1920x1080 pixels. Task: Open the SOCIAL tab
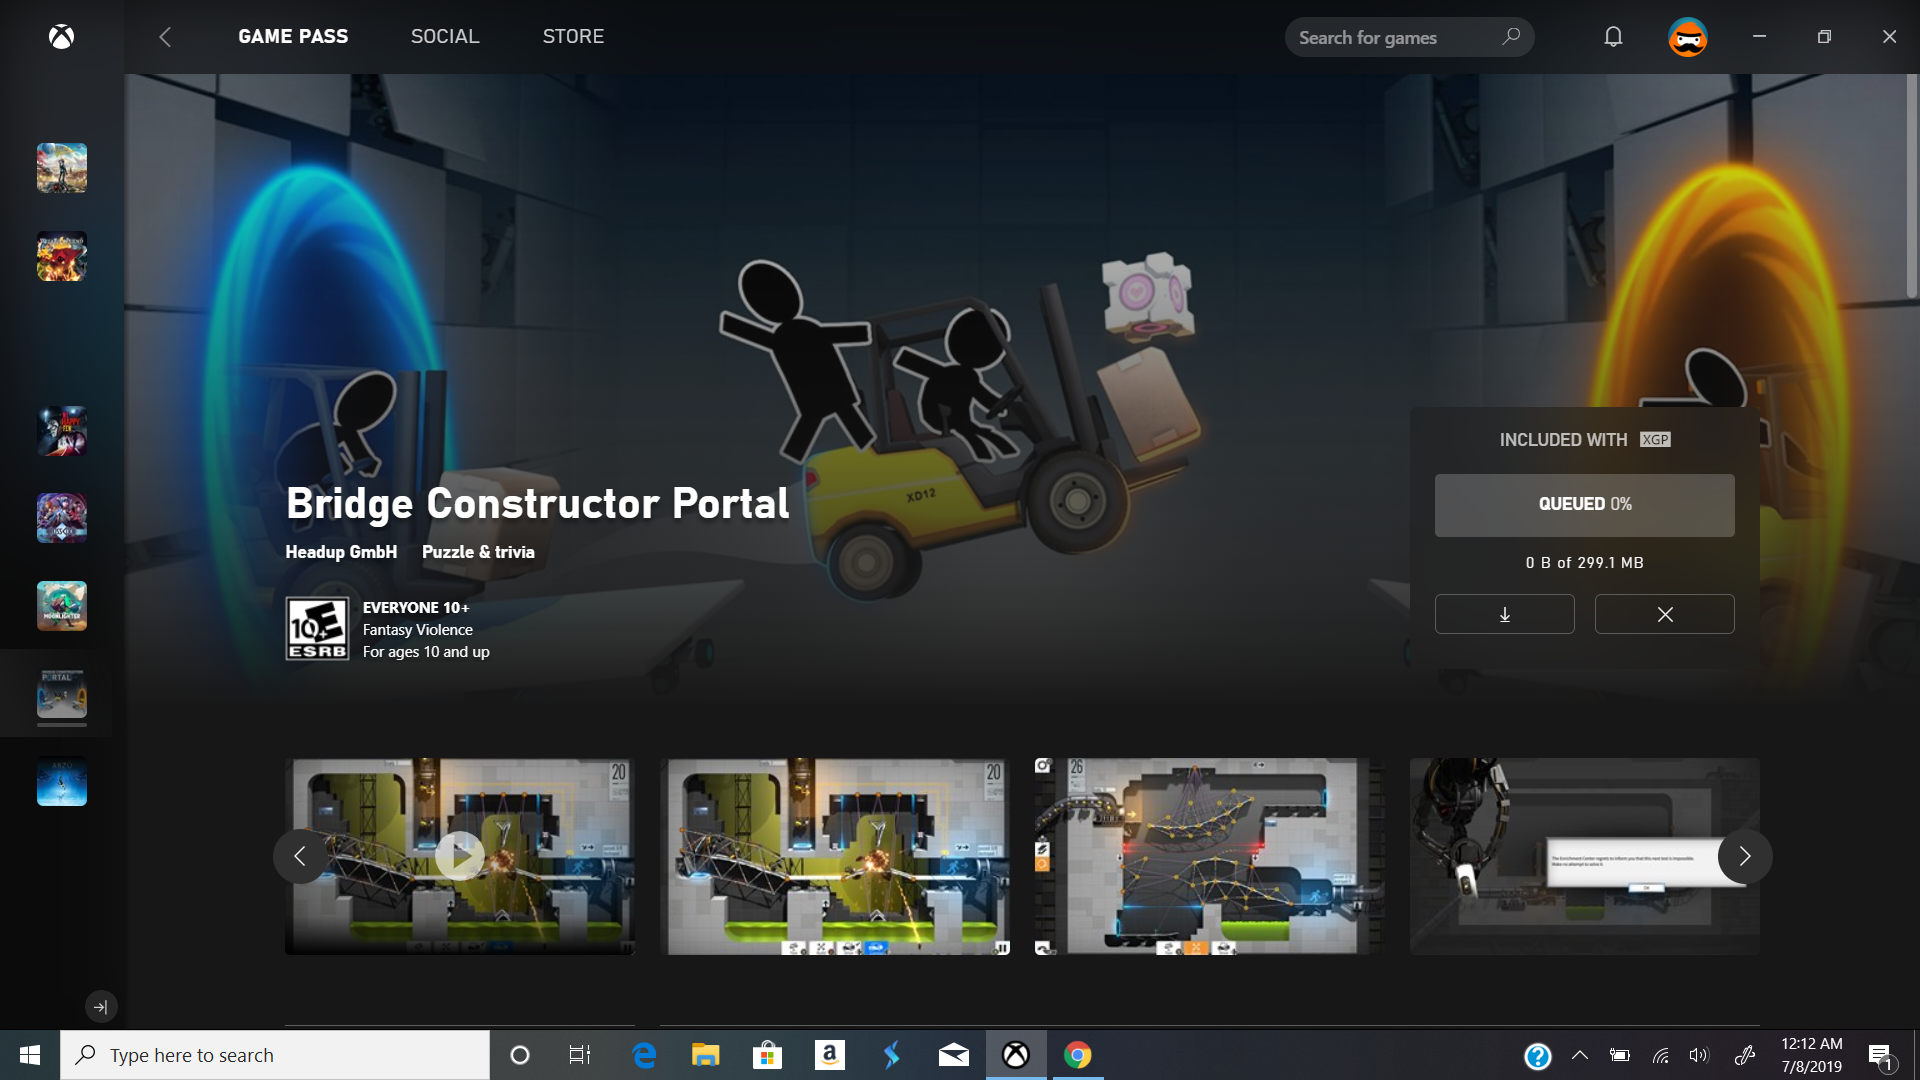click(445, 36)
